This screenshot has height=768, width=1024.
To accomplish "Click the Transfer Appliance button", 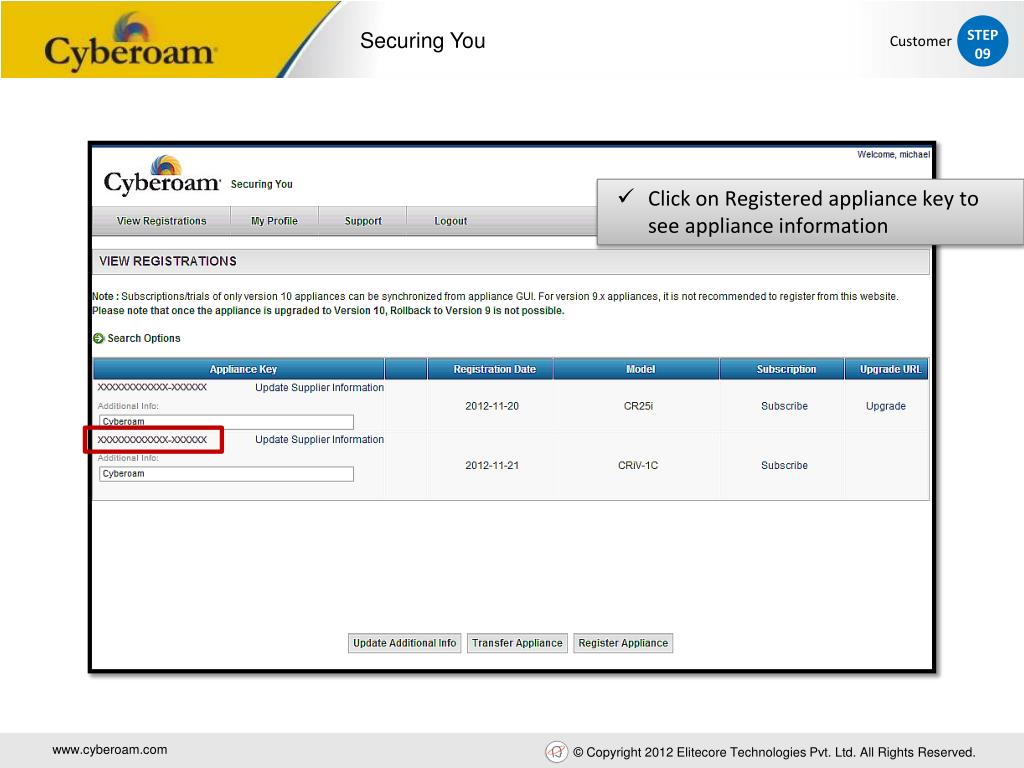I will pyautogui.click(x=517, y=643).
